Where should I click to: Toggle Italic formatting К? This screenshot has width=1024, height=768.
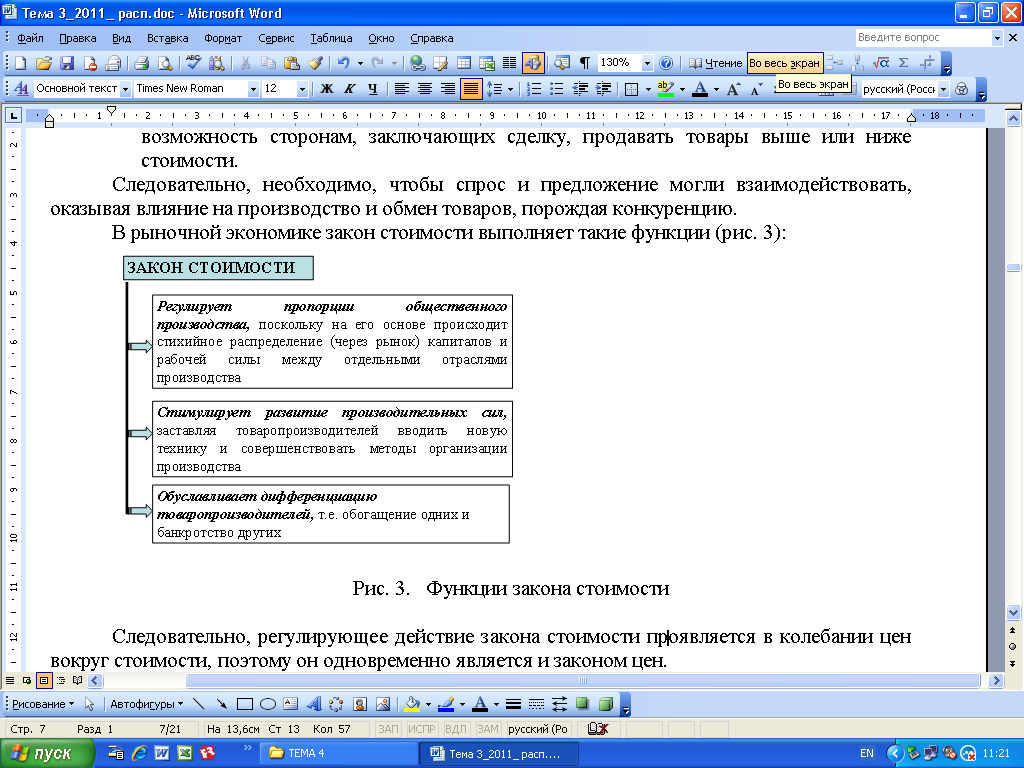349,89
